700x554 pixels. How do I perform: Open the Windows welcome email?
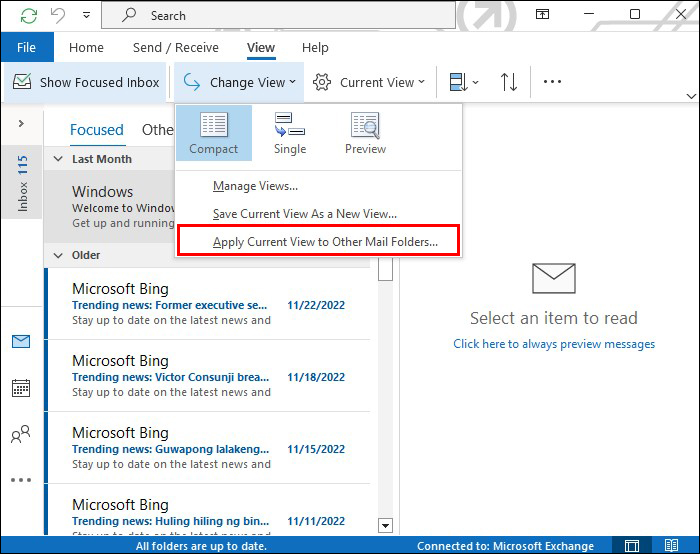pos(110,206)
